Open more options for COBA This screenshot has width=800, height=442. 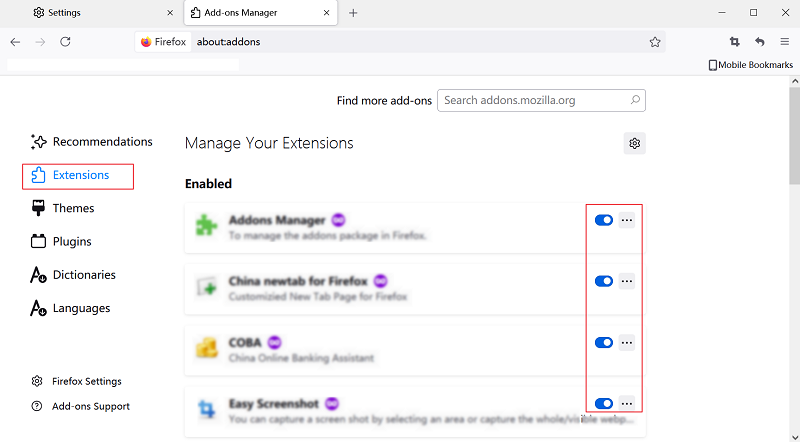627,342
